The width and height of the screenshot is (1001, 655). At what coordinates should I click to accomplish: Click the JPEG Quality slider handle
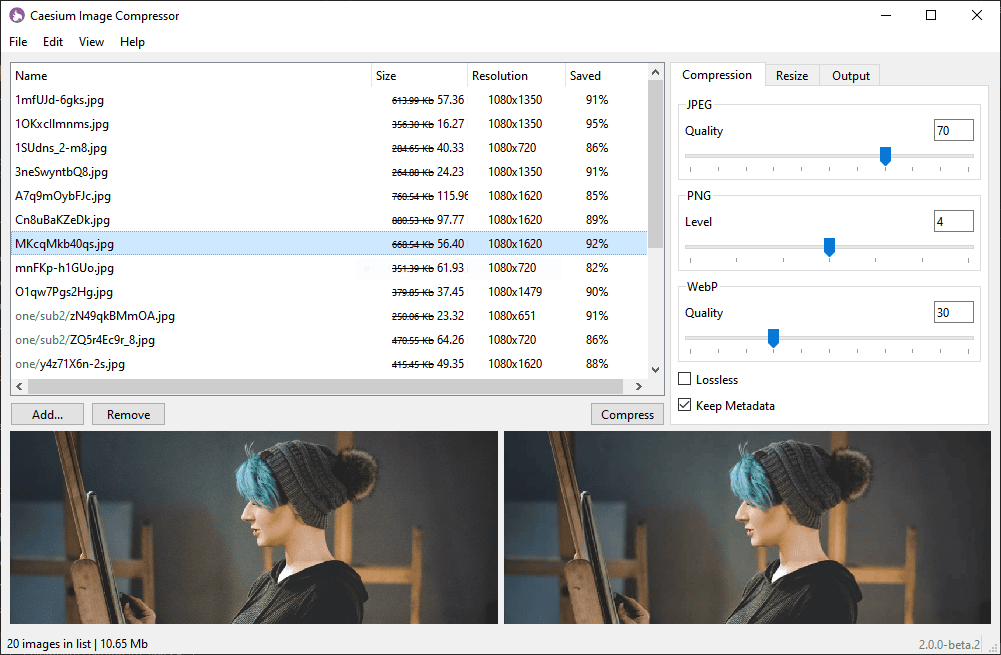coord(885,156)
